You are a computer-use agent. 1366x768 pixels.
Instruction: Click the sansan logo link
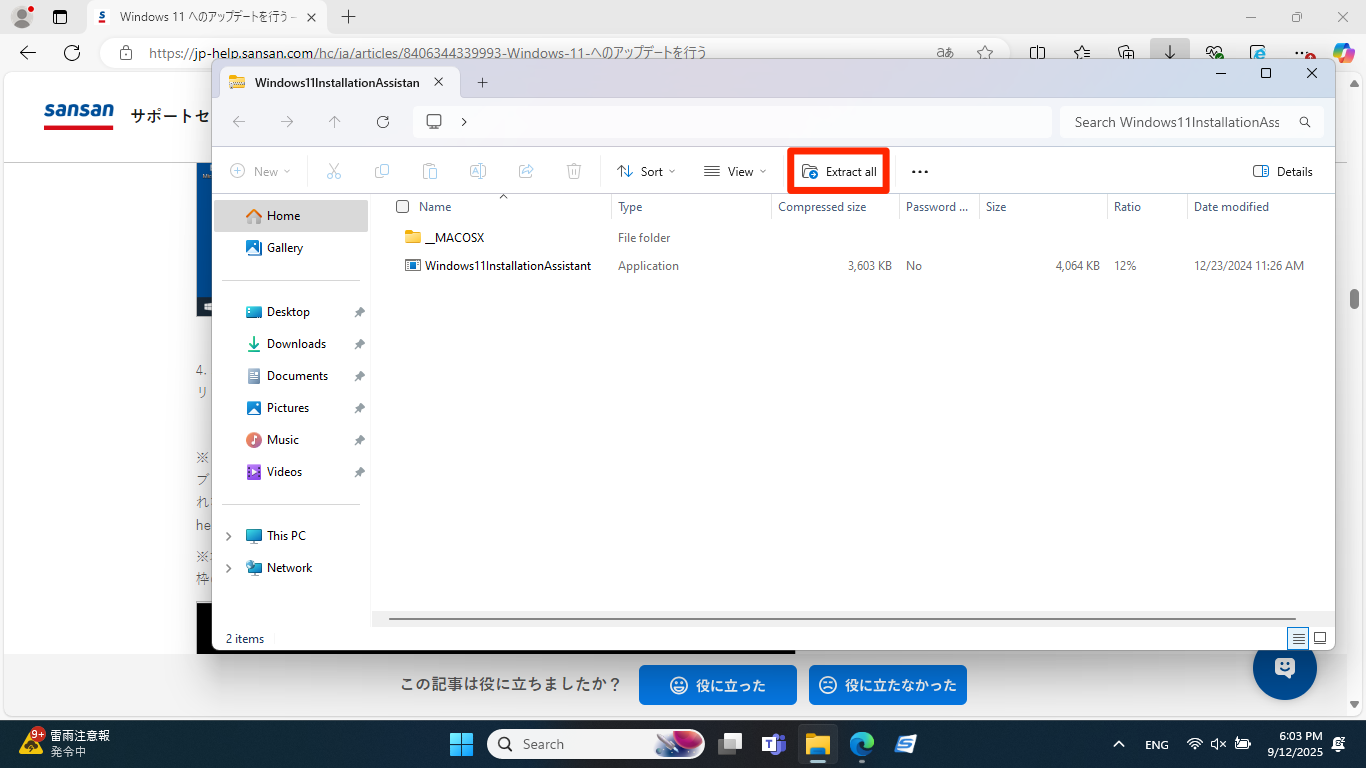click(x=79, y=115)
